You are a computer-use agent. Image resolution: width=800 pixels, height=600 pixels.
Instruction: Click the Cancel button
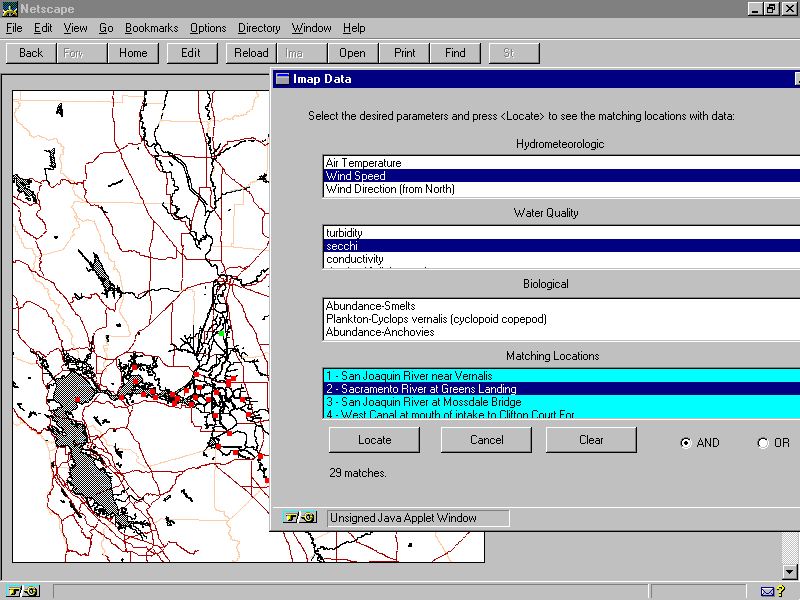tap(486, 440)
